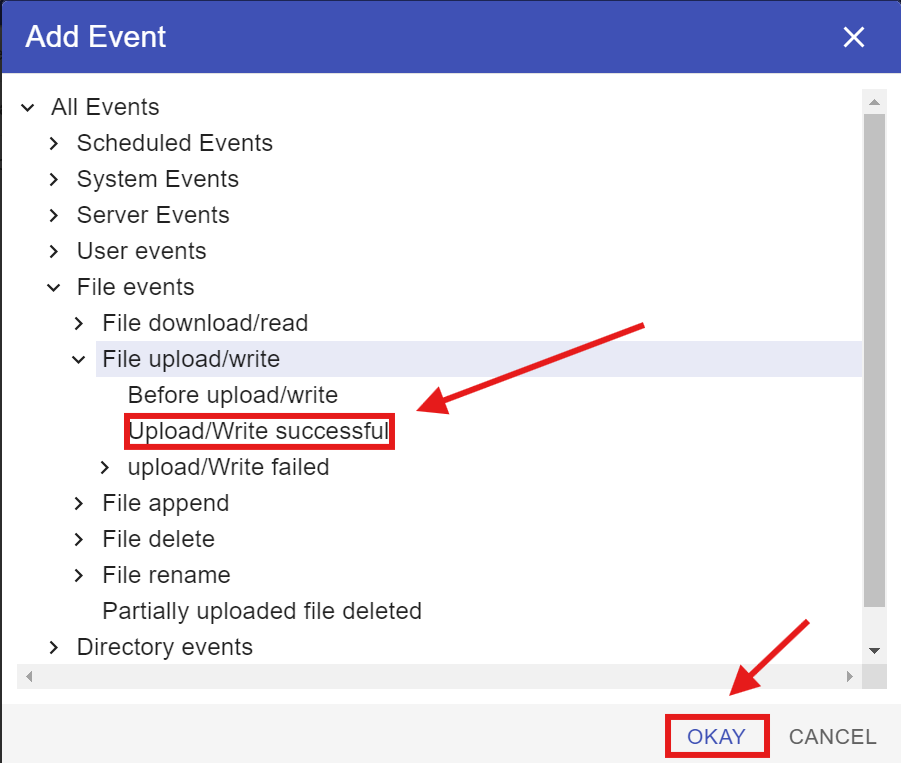This screenshot has width=901, height=763.
Task: Click the CANCEL button
Action: pos(832,737)
